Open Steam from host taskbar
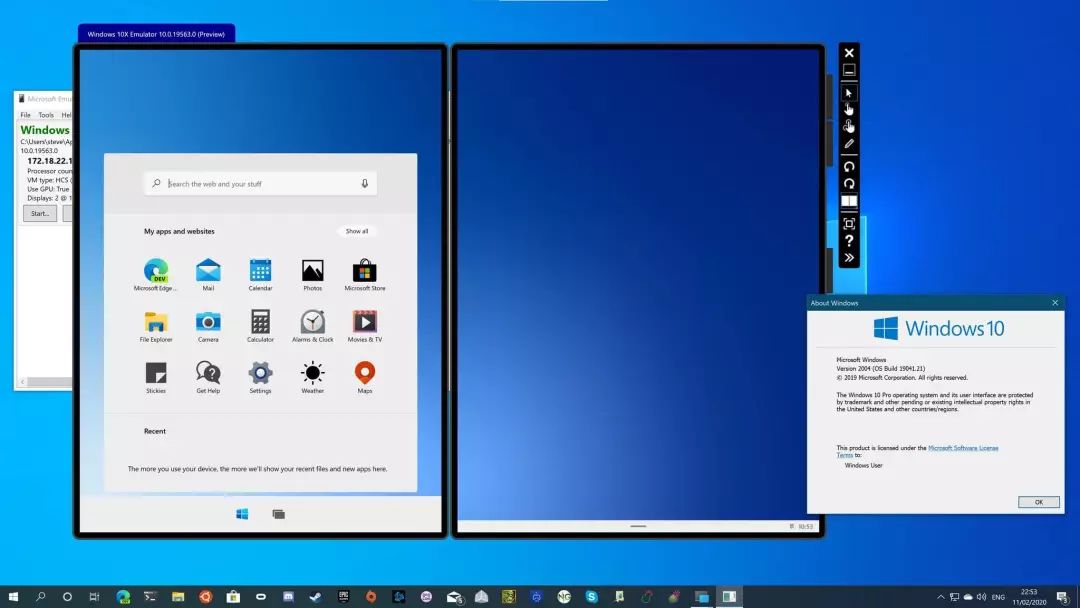 (315, 596)
